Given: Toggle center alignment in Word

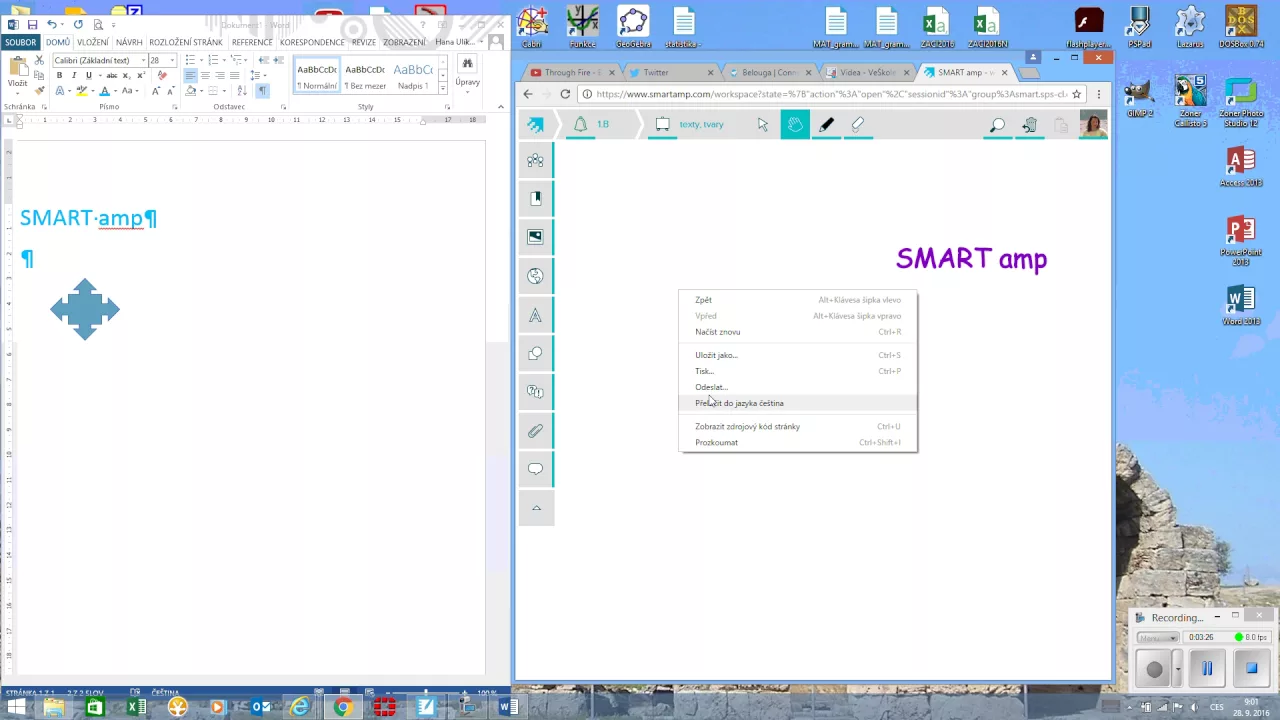Looking at the screenshot, I should pyautogui.click(x=205, y=75).
